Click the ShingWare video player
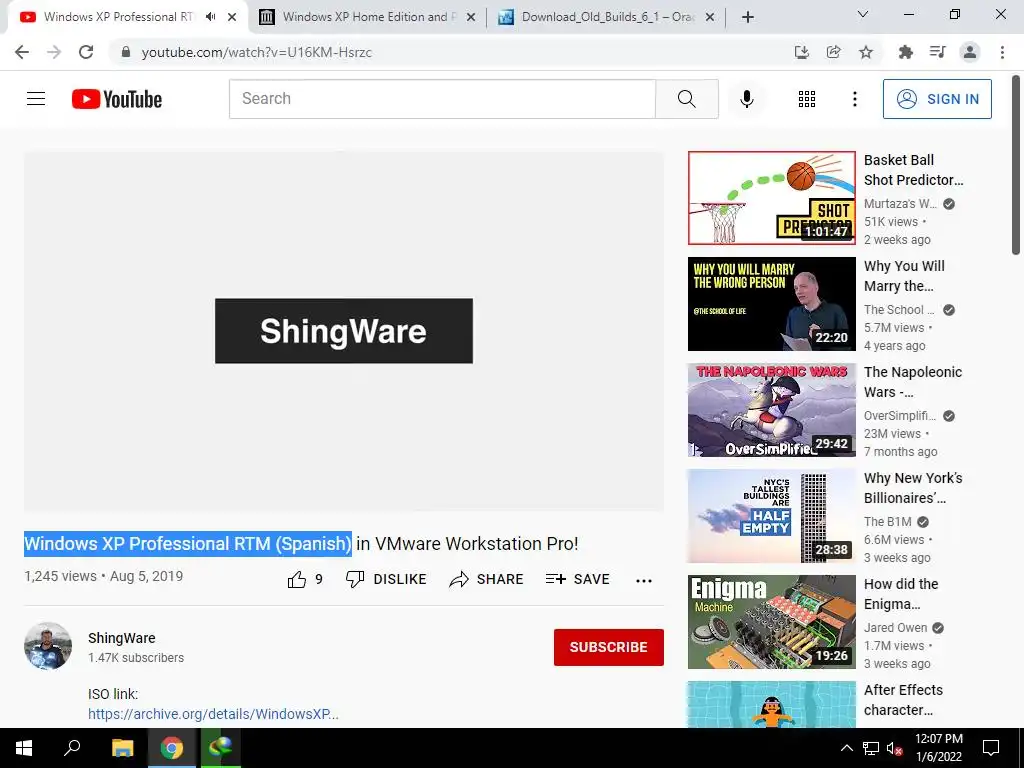This screenshot has width=1024, height=768. pyautogui.click(x=344, y=331)
